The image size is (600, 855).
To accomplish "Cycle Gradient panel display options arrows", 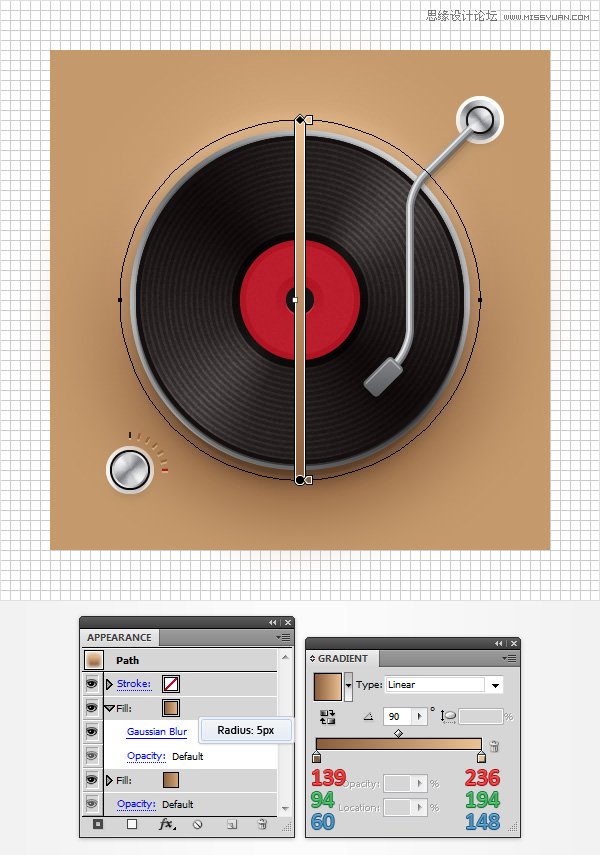I will click(313, 659).
